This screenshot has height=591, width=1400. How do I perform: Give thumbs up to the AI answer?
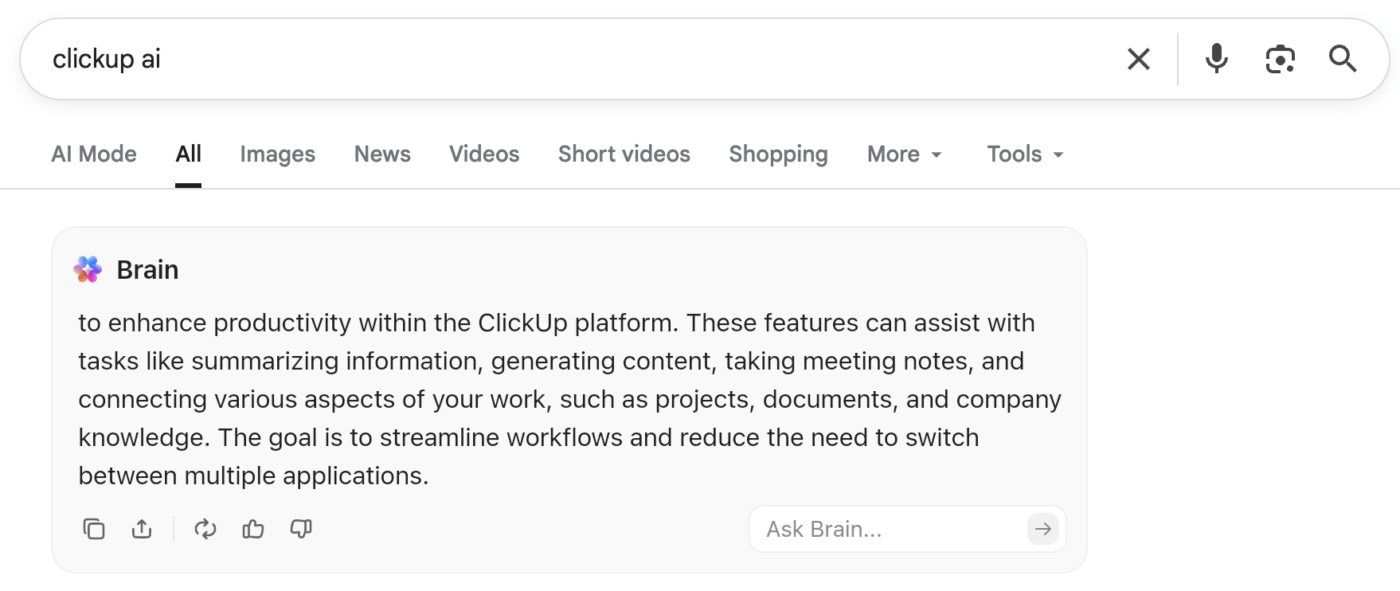252,529
